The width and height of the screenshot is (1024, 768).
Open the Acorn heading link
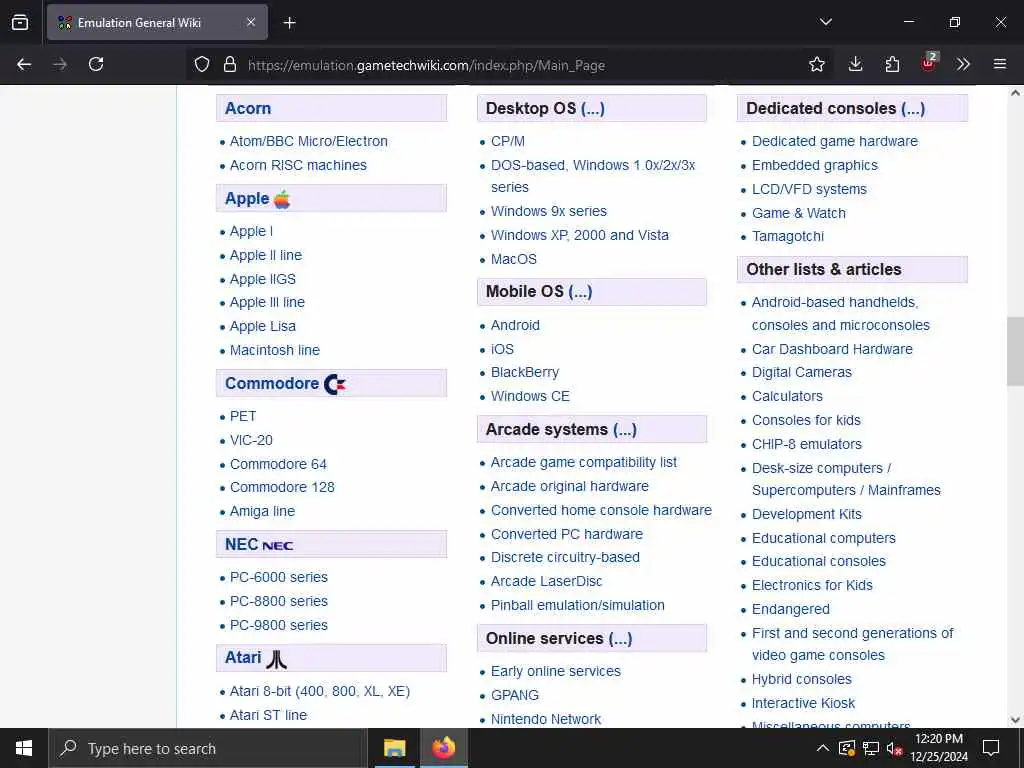248,108
